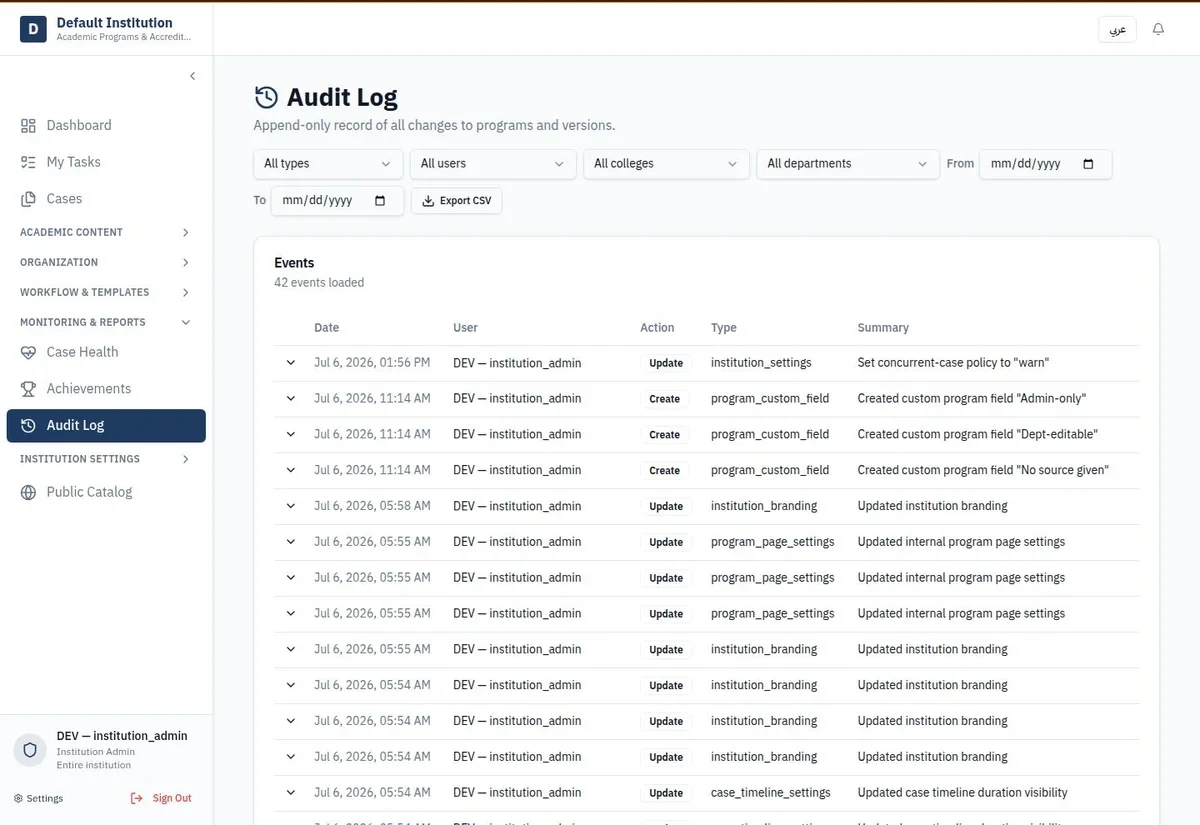Open My Tasks from the sidebar
The height and width of the screenshot is (825, 1200).
[x=106, y=162]
